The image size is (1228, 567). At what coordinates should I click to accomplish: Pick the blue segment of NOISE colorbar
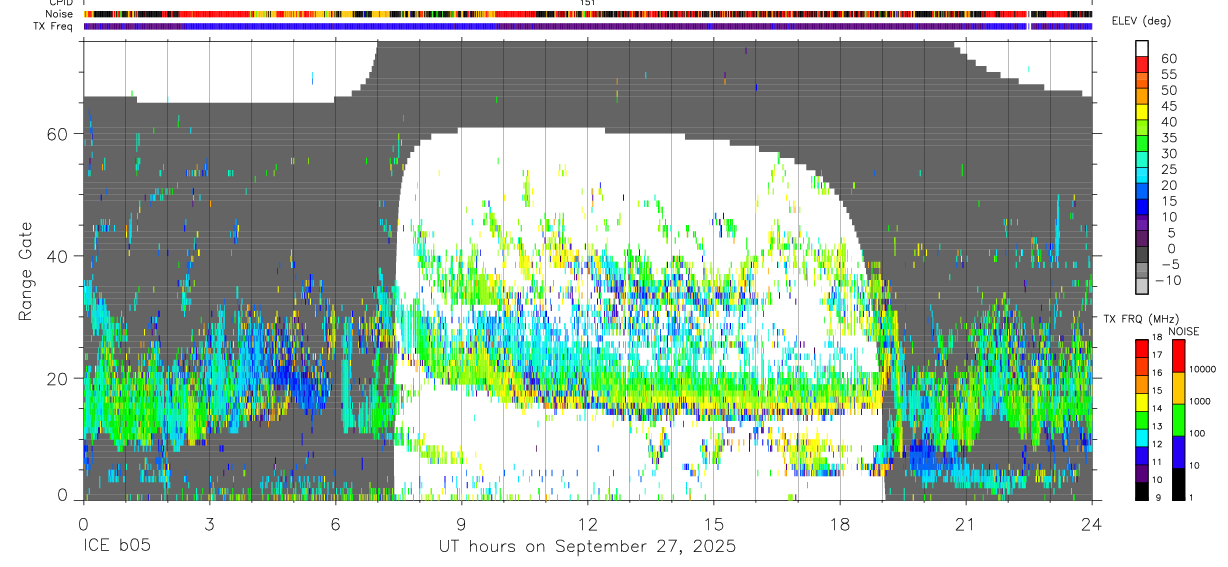point(1178,452)
